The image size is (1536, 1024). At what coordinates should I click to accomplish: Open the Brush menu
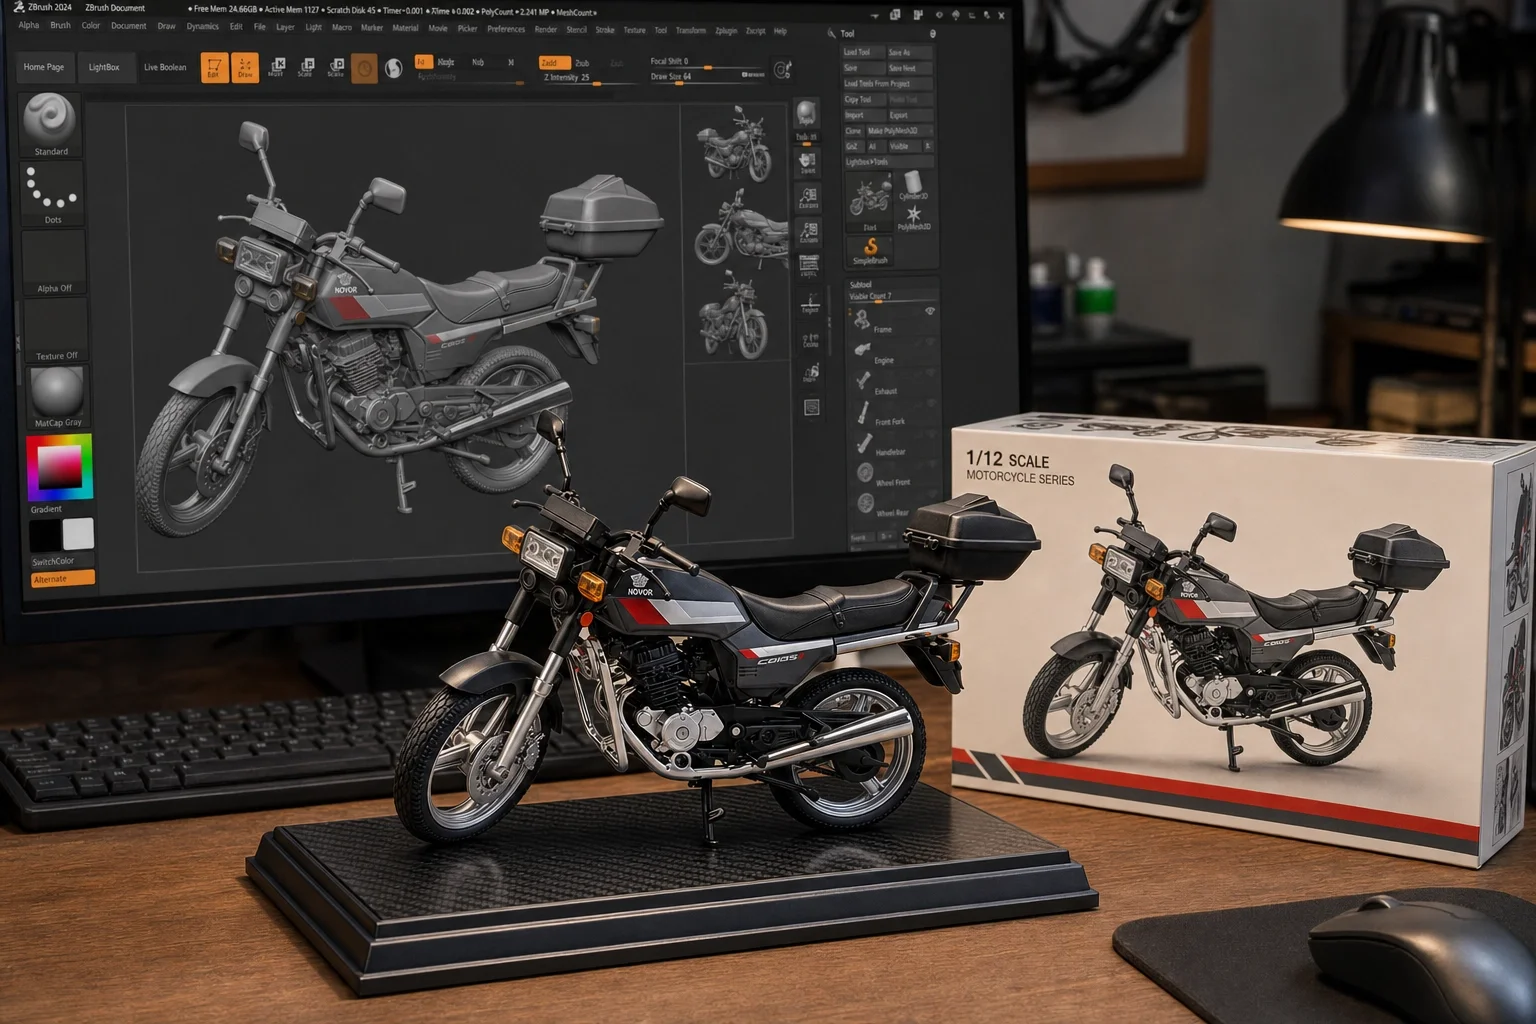[60, 26]
